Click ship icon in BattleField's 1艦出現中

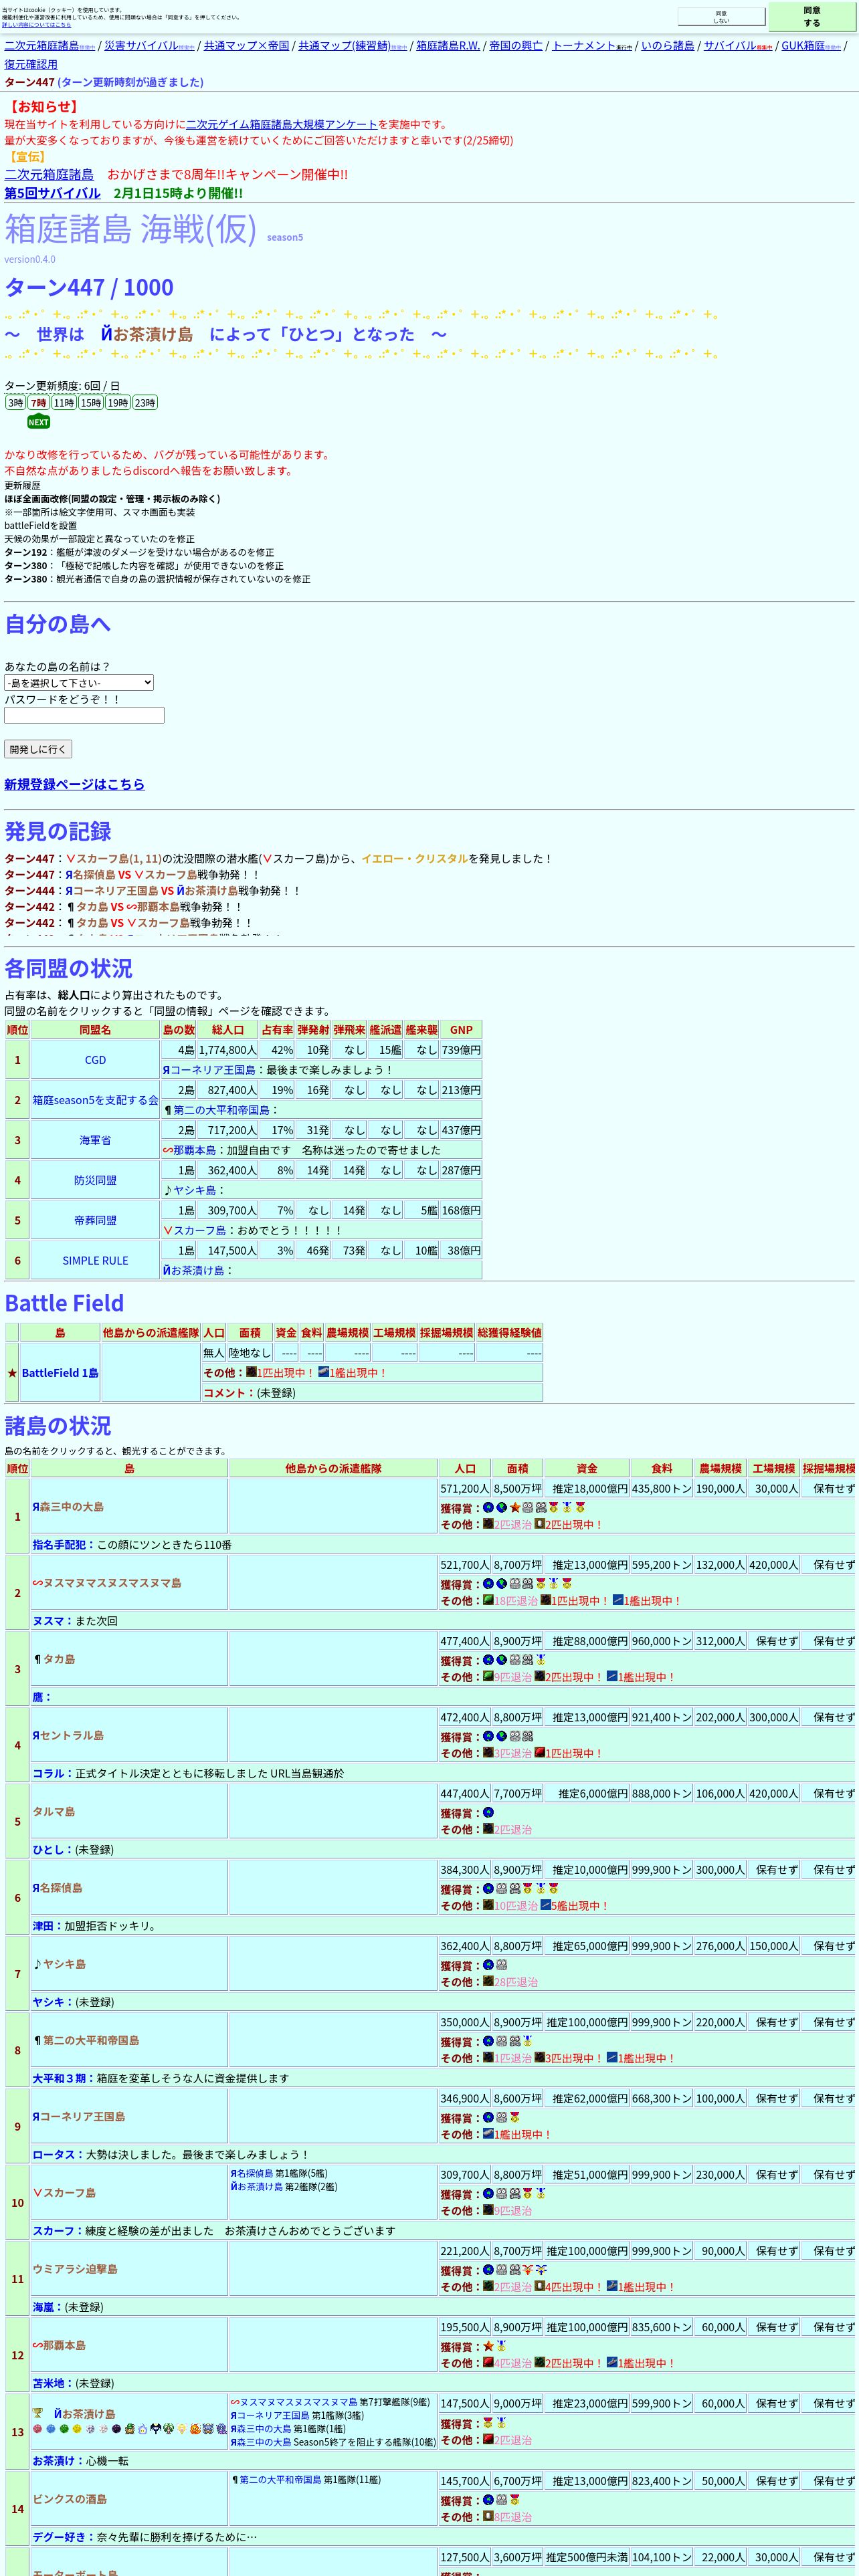[324, 1372]
